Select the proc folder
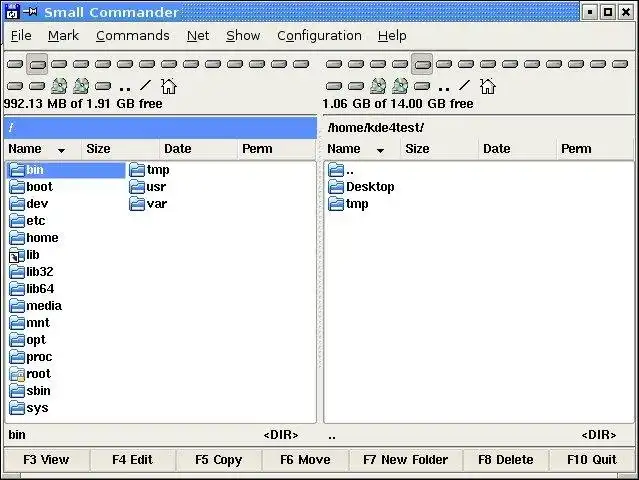639x480 pixels. pyautogui.click(x=31, y=357)
